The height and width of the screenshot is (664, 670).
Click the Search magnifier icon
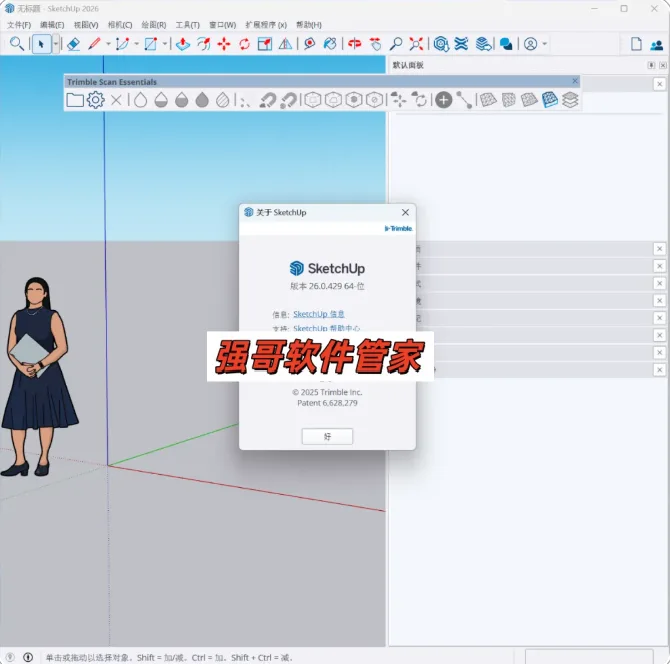click(17, 44)
